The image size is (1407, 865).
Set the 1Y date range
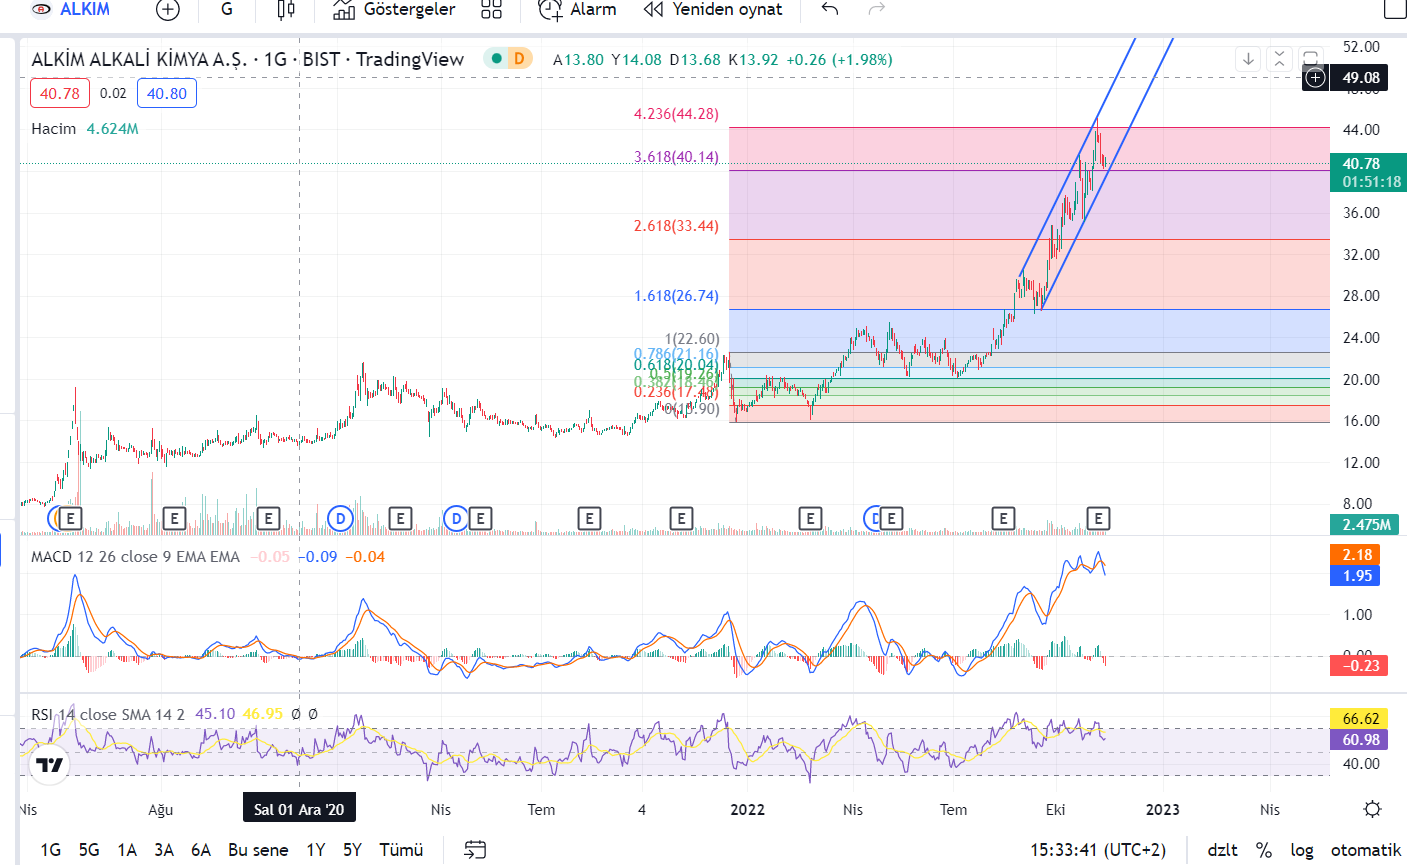click(x=316, y=850)
